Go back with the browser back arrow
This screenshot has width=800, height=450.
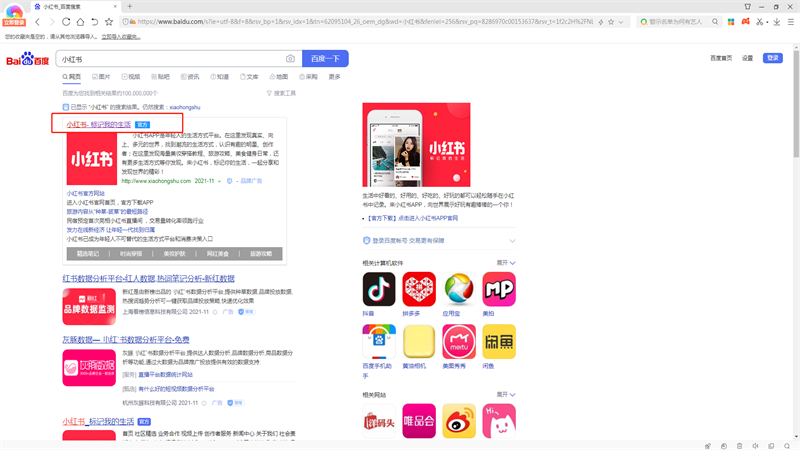pos(37,22)
